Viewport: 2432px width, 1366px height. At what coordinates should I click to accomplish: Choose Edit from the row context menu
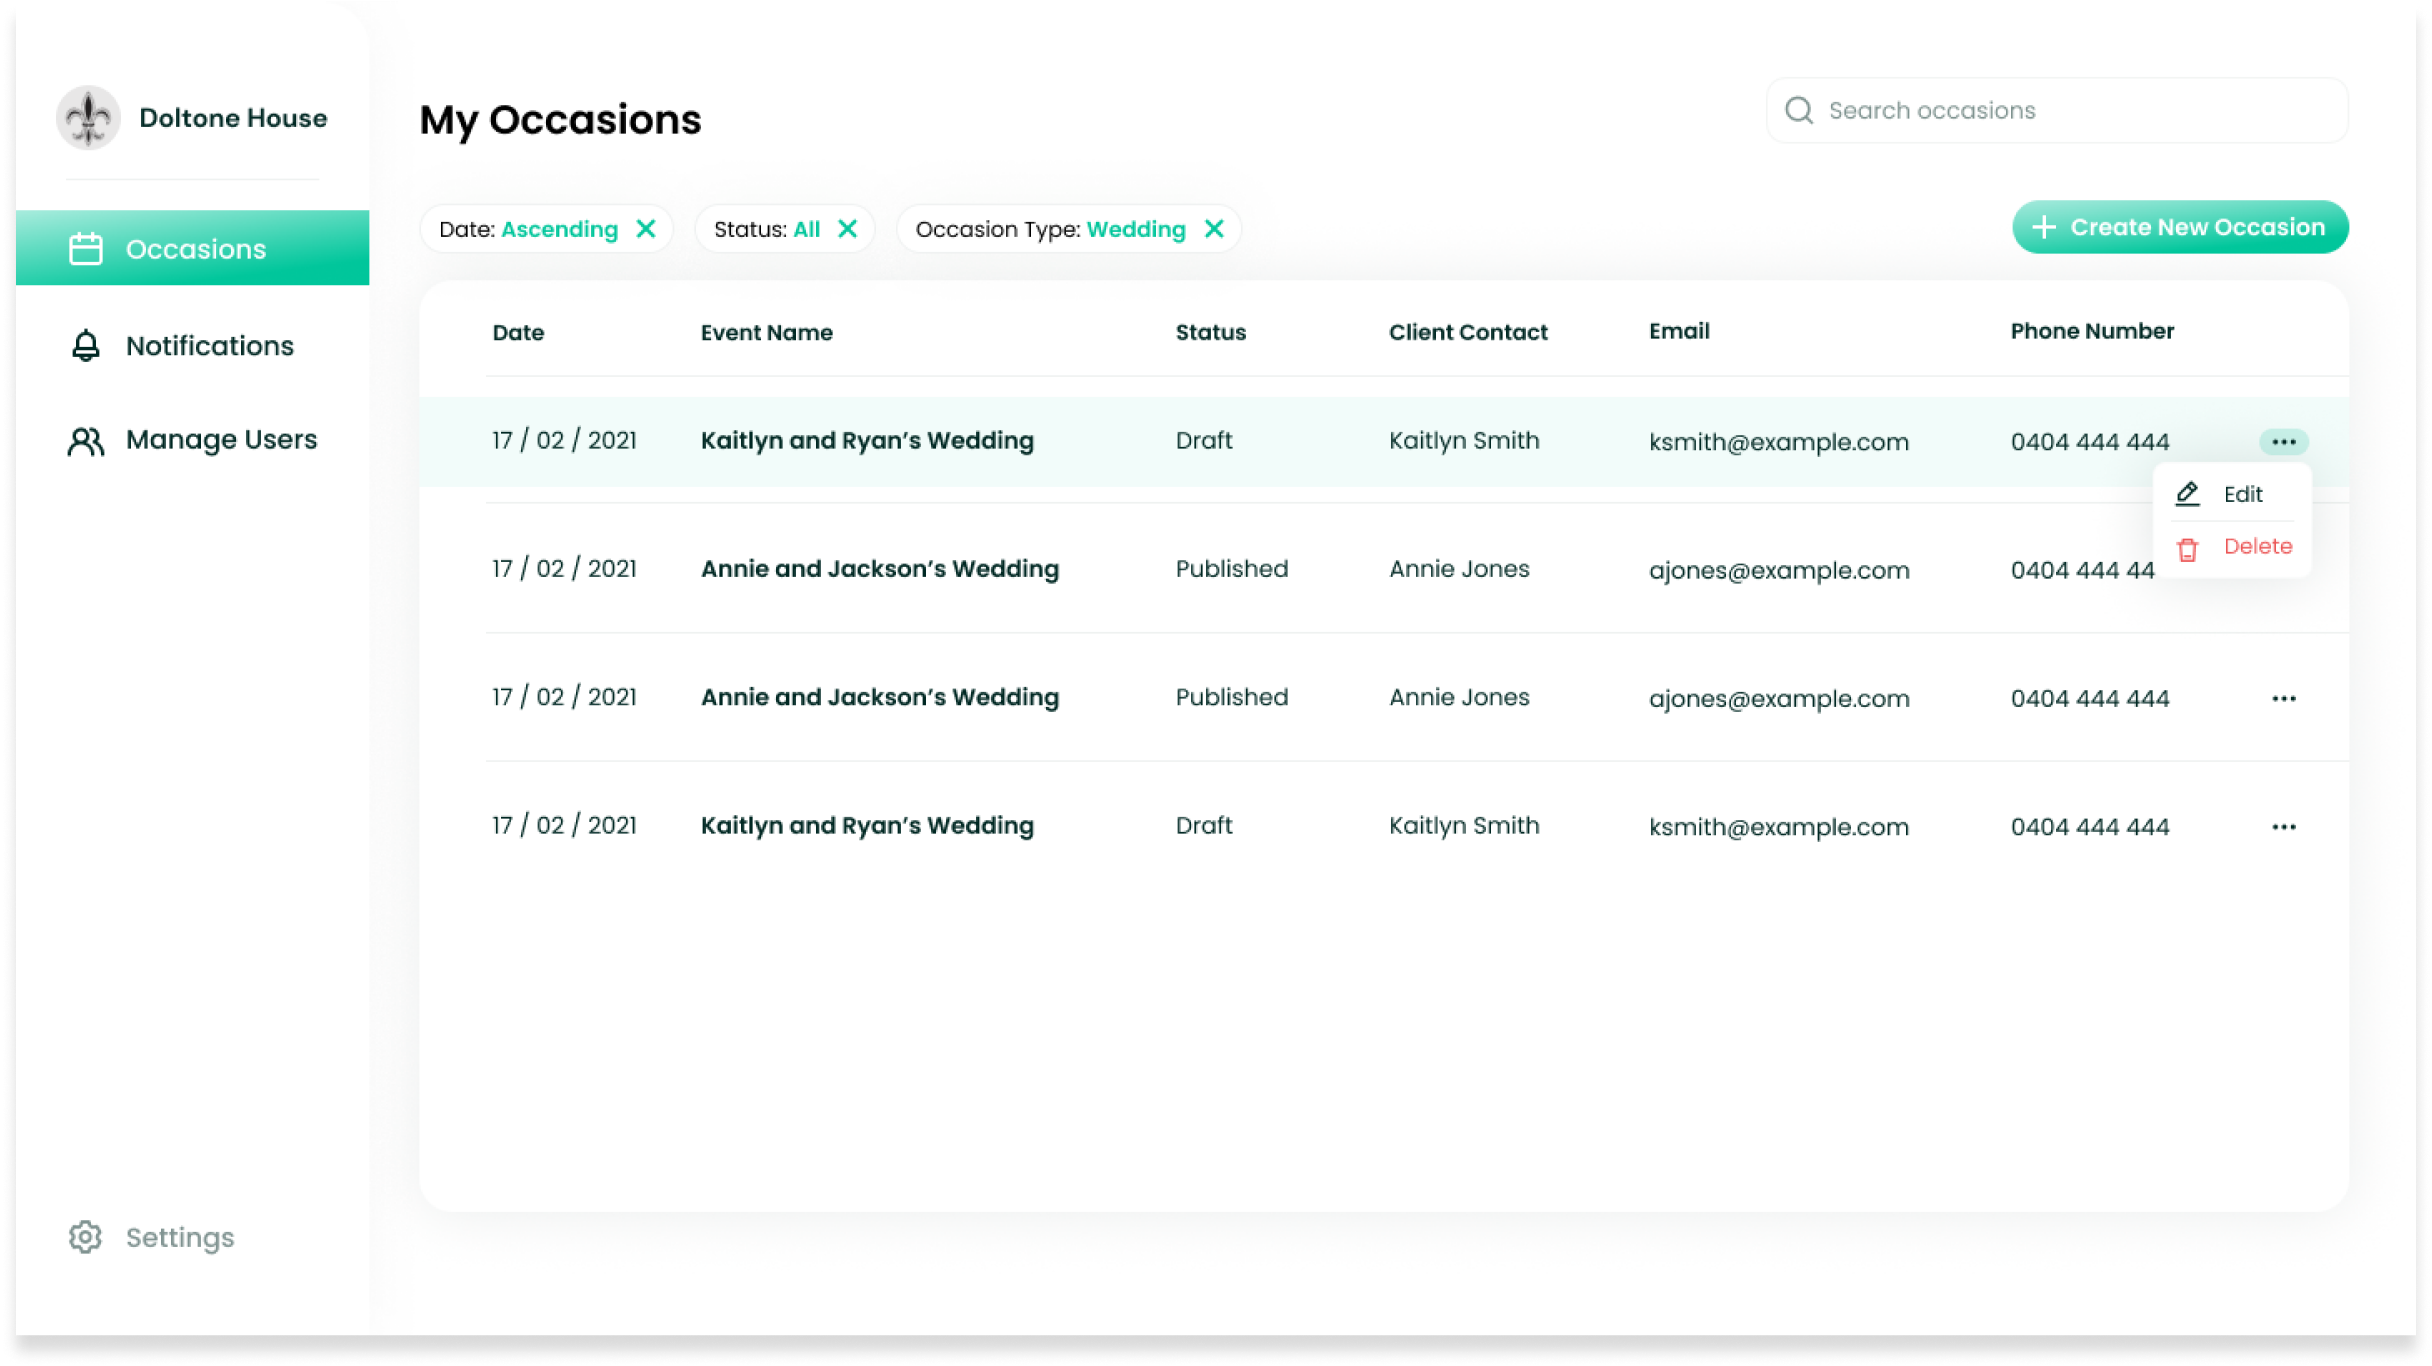(x=2242, y=494)
